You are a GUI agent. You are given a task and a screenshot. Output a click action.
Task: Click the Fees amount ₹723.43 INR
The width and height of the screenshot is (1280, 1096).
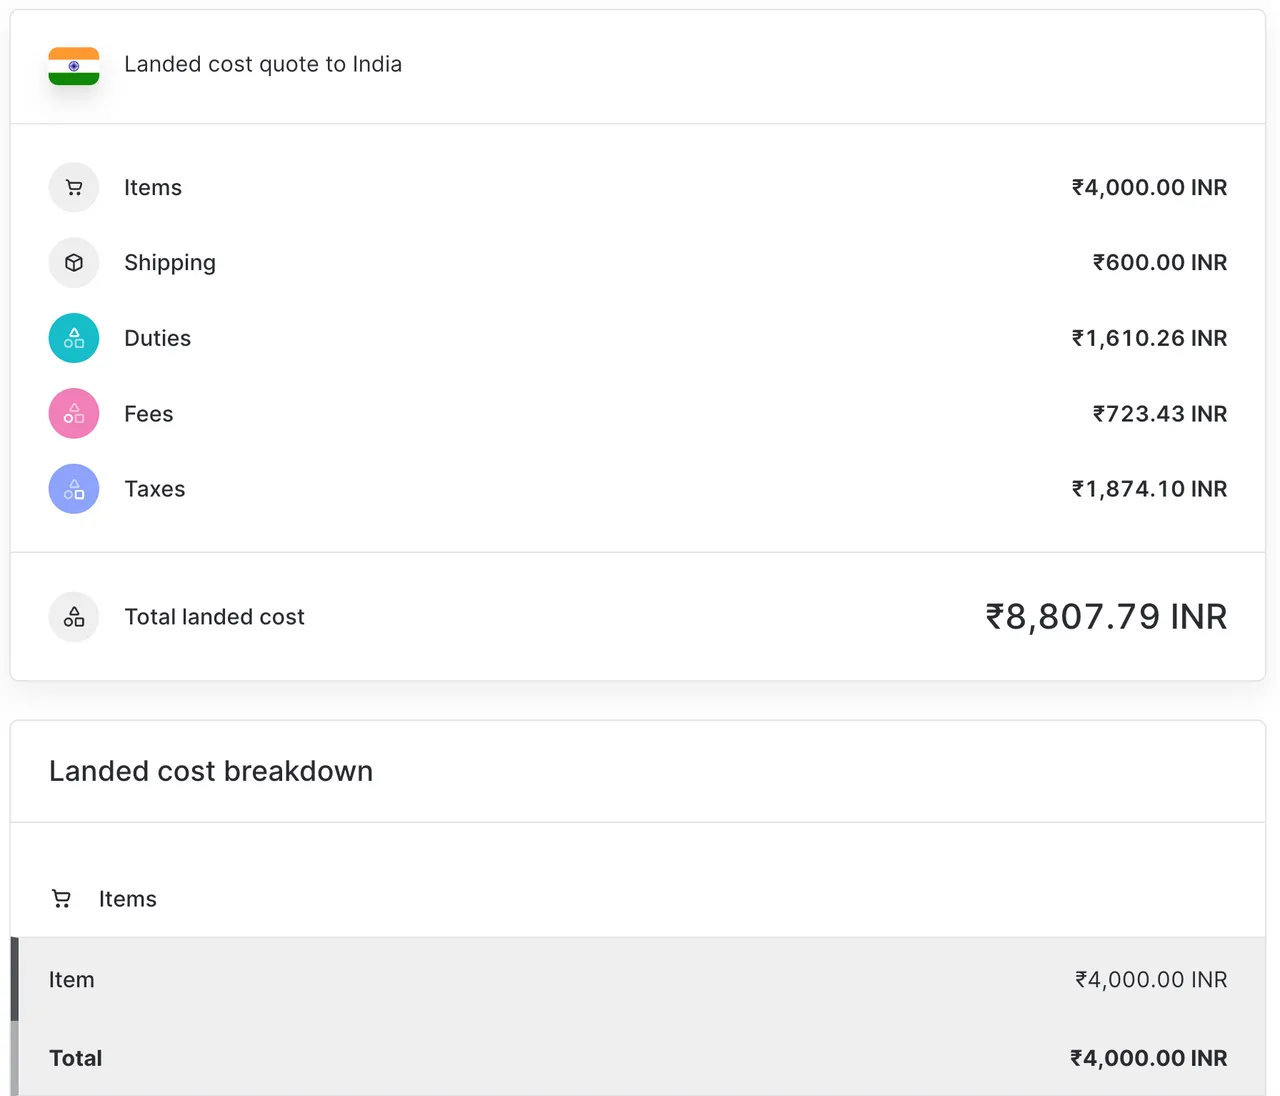tap(1159, 413)
